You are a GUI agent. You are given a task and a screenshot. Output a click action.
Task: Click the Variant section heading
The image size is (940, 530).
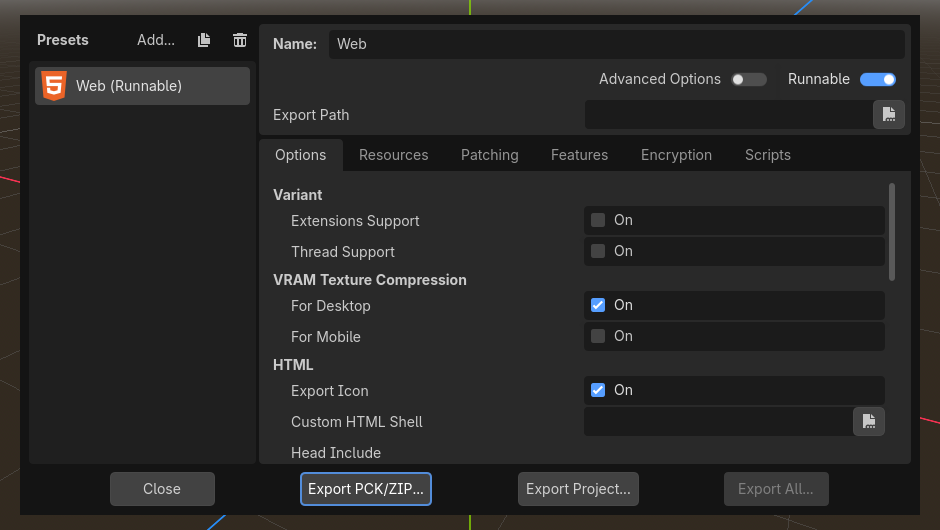pyautogui.click(x=297, y=195)
